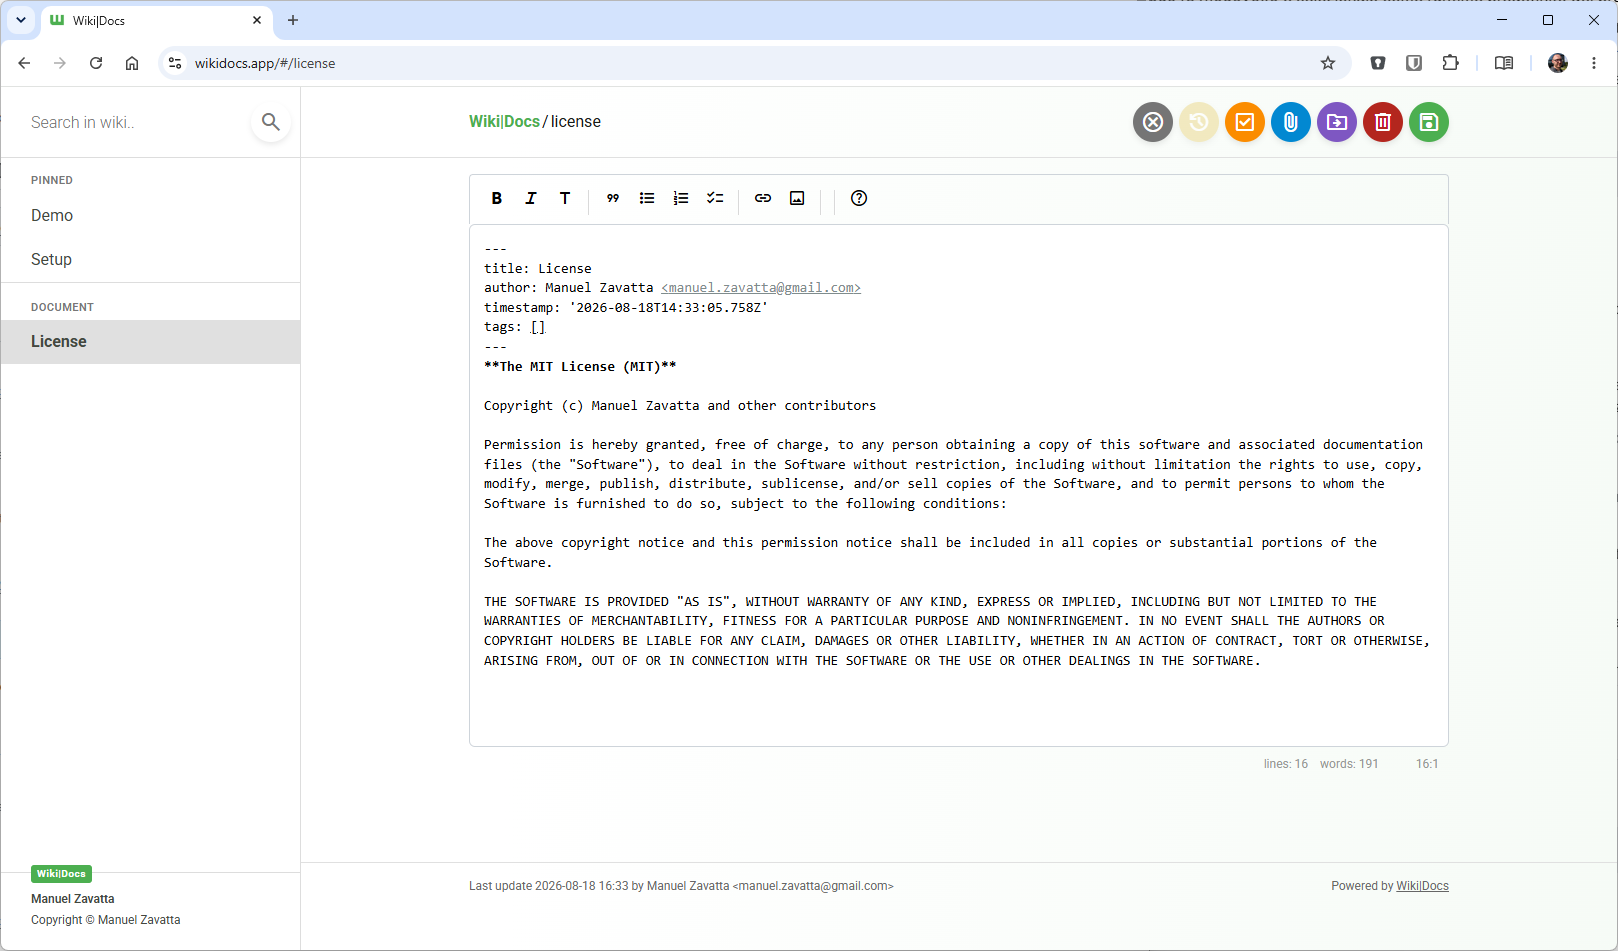Open document revision history button

pyautogui.click(x=1199, y=122)
